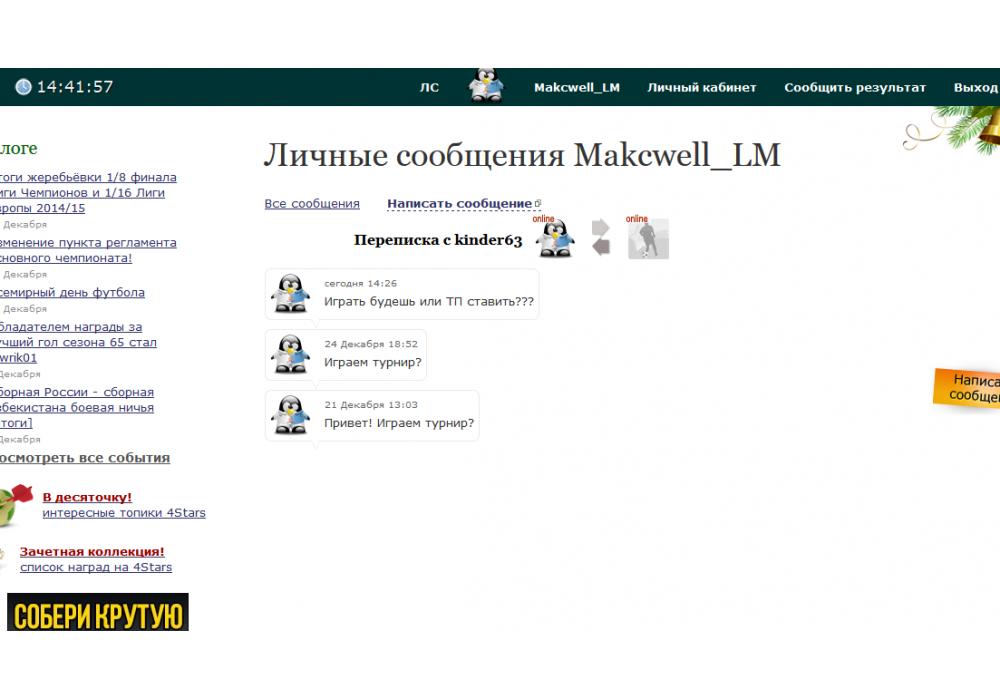Open 'список наград на 4Stars' link
Screen dimensions: 1000x700
(x=96, y=567)
